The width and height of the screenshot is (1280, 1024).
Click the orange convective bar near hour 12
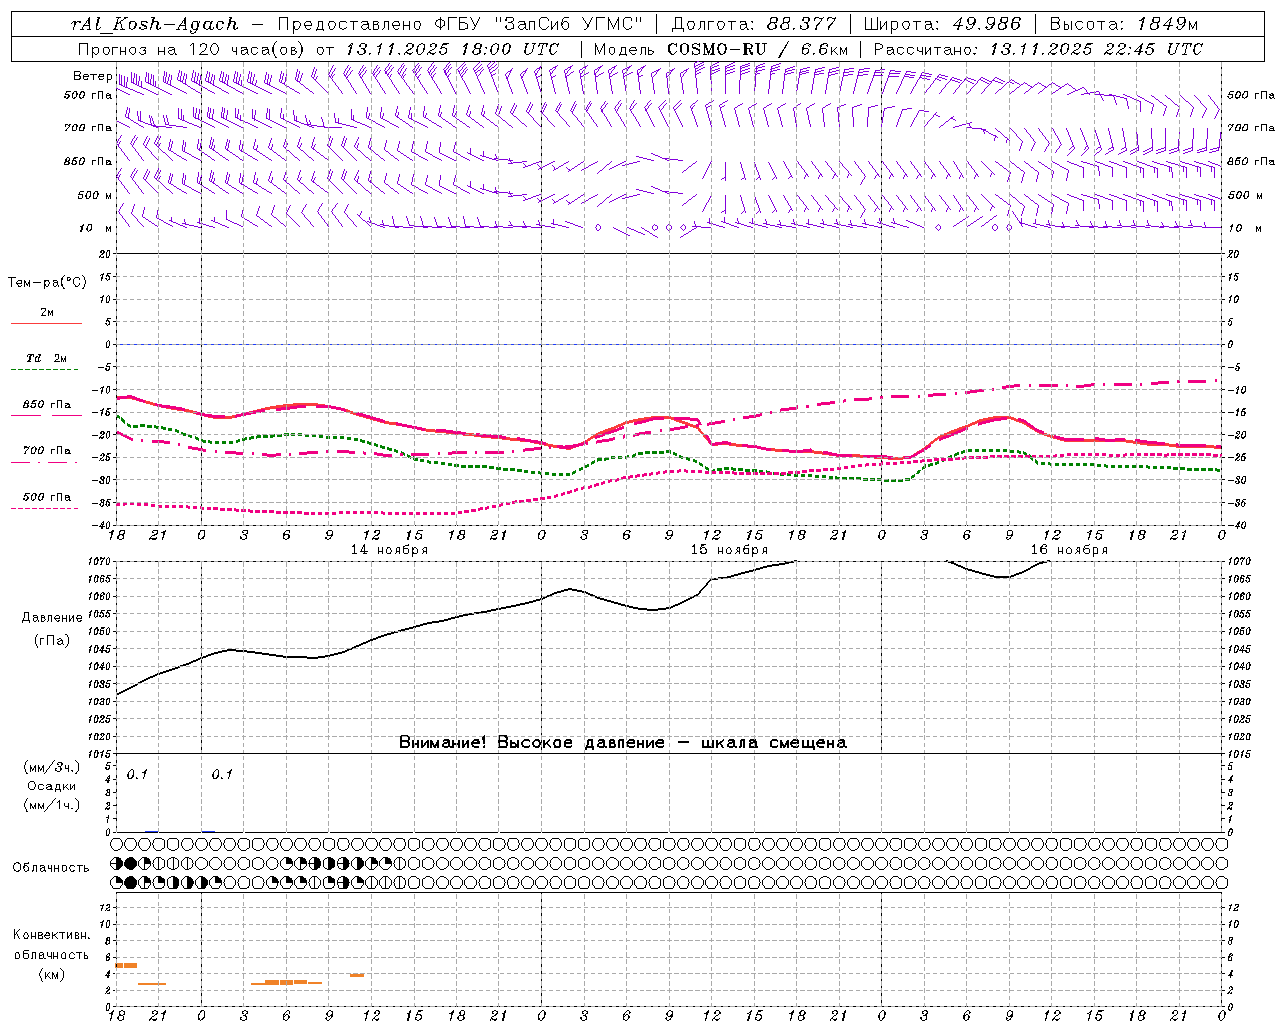coord(357,975)
